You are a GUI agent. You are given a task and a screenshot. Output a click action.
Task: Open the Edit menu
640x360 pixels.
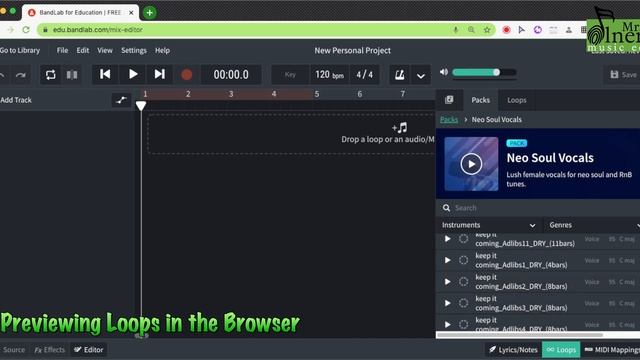(83, 50)
